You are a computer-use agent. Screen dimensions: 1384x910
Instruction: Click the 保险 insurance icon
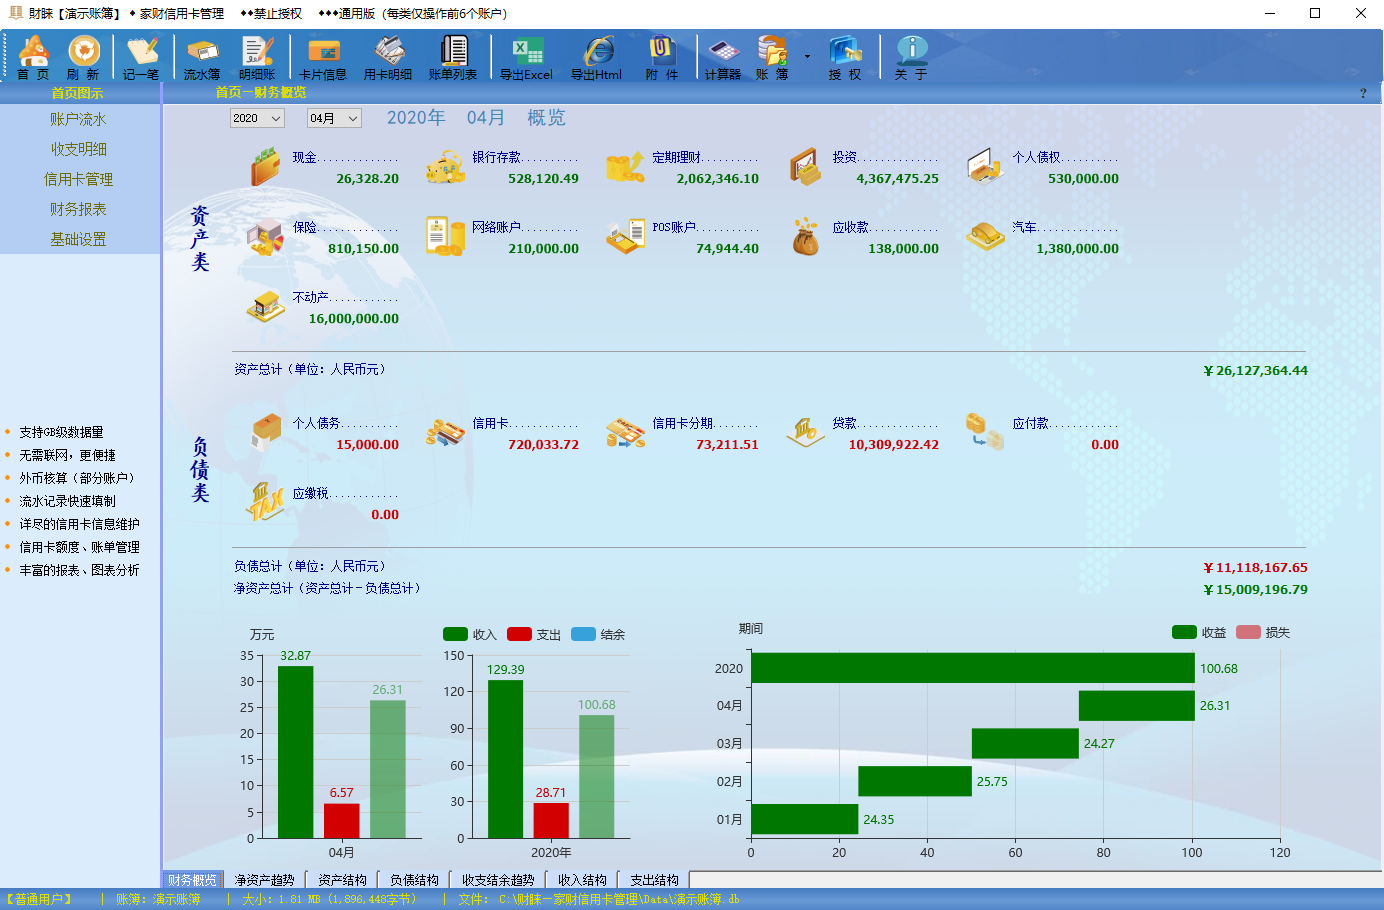pos(265,236)
